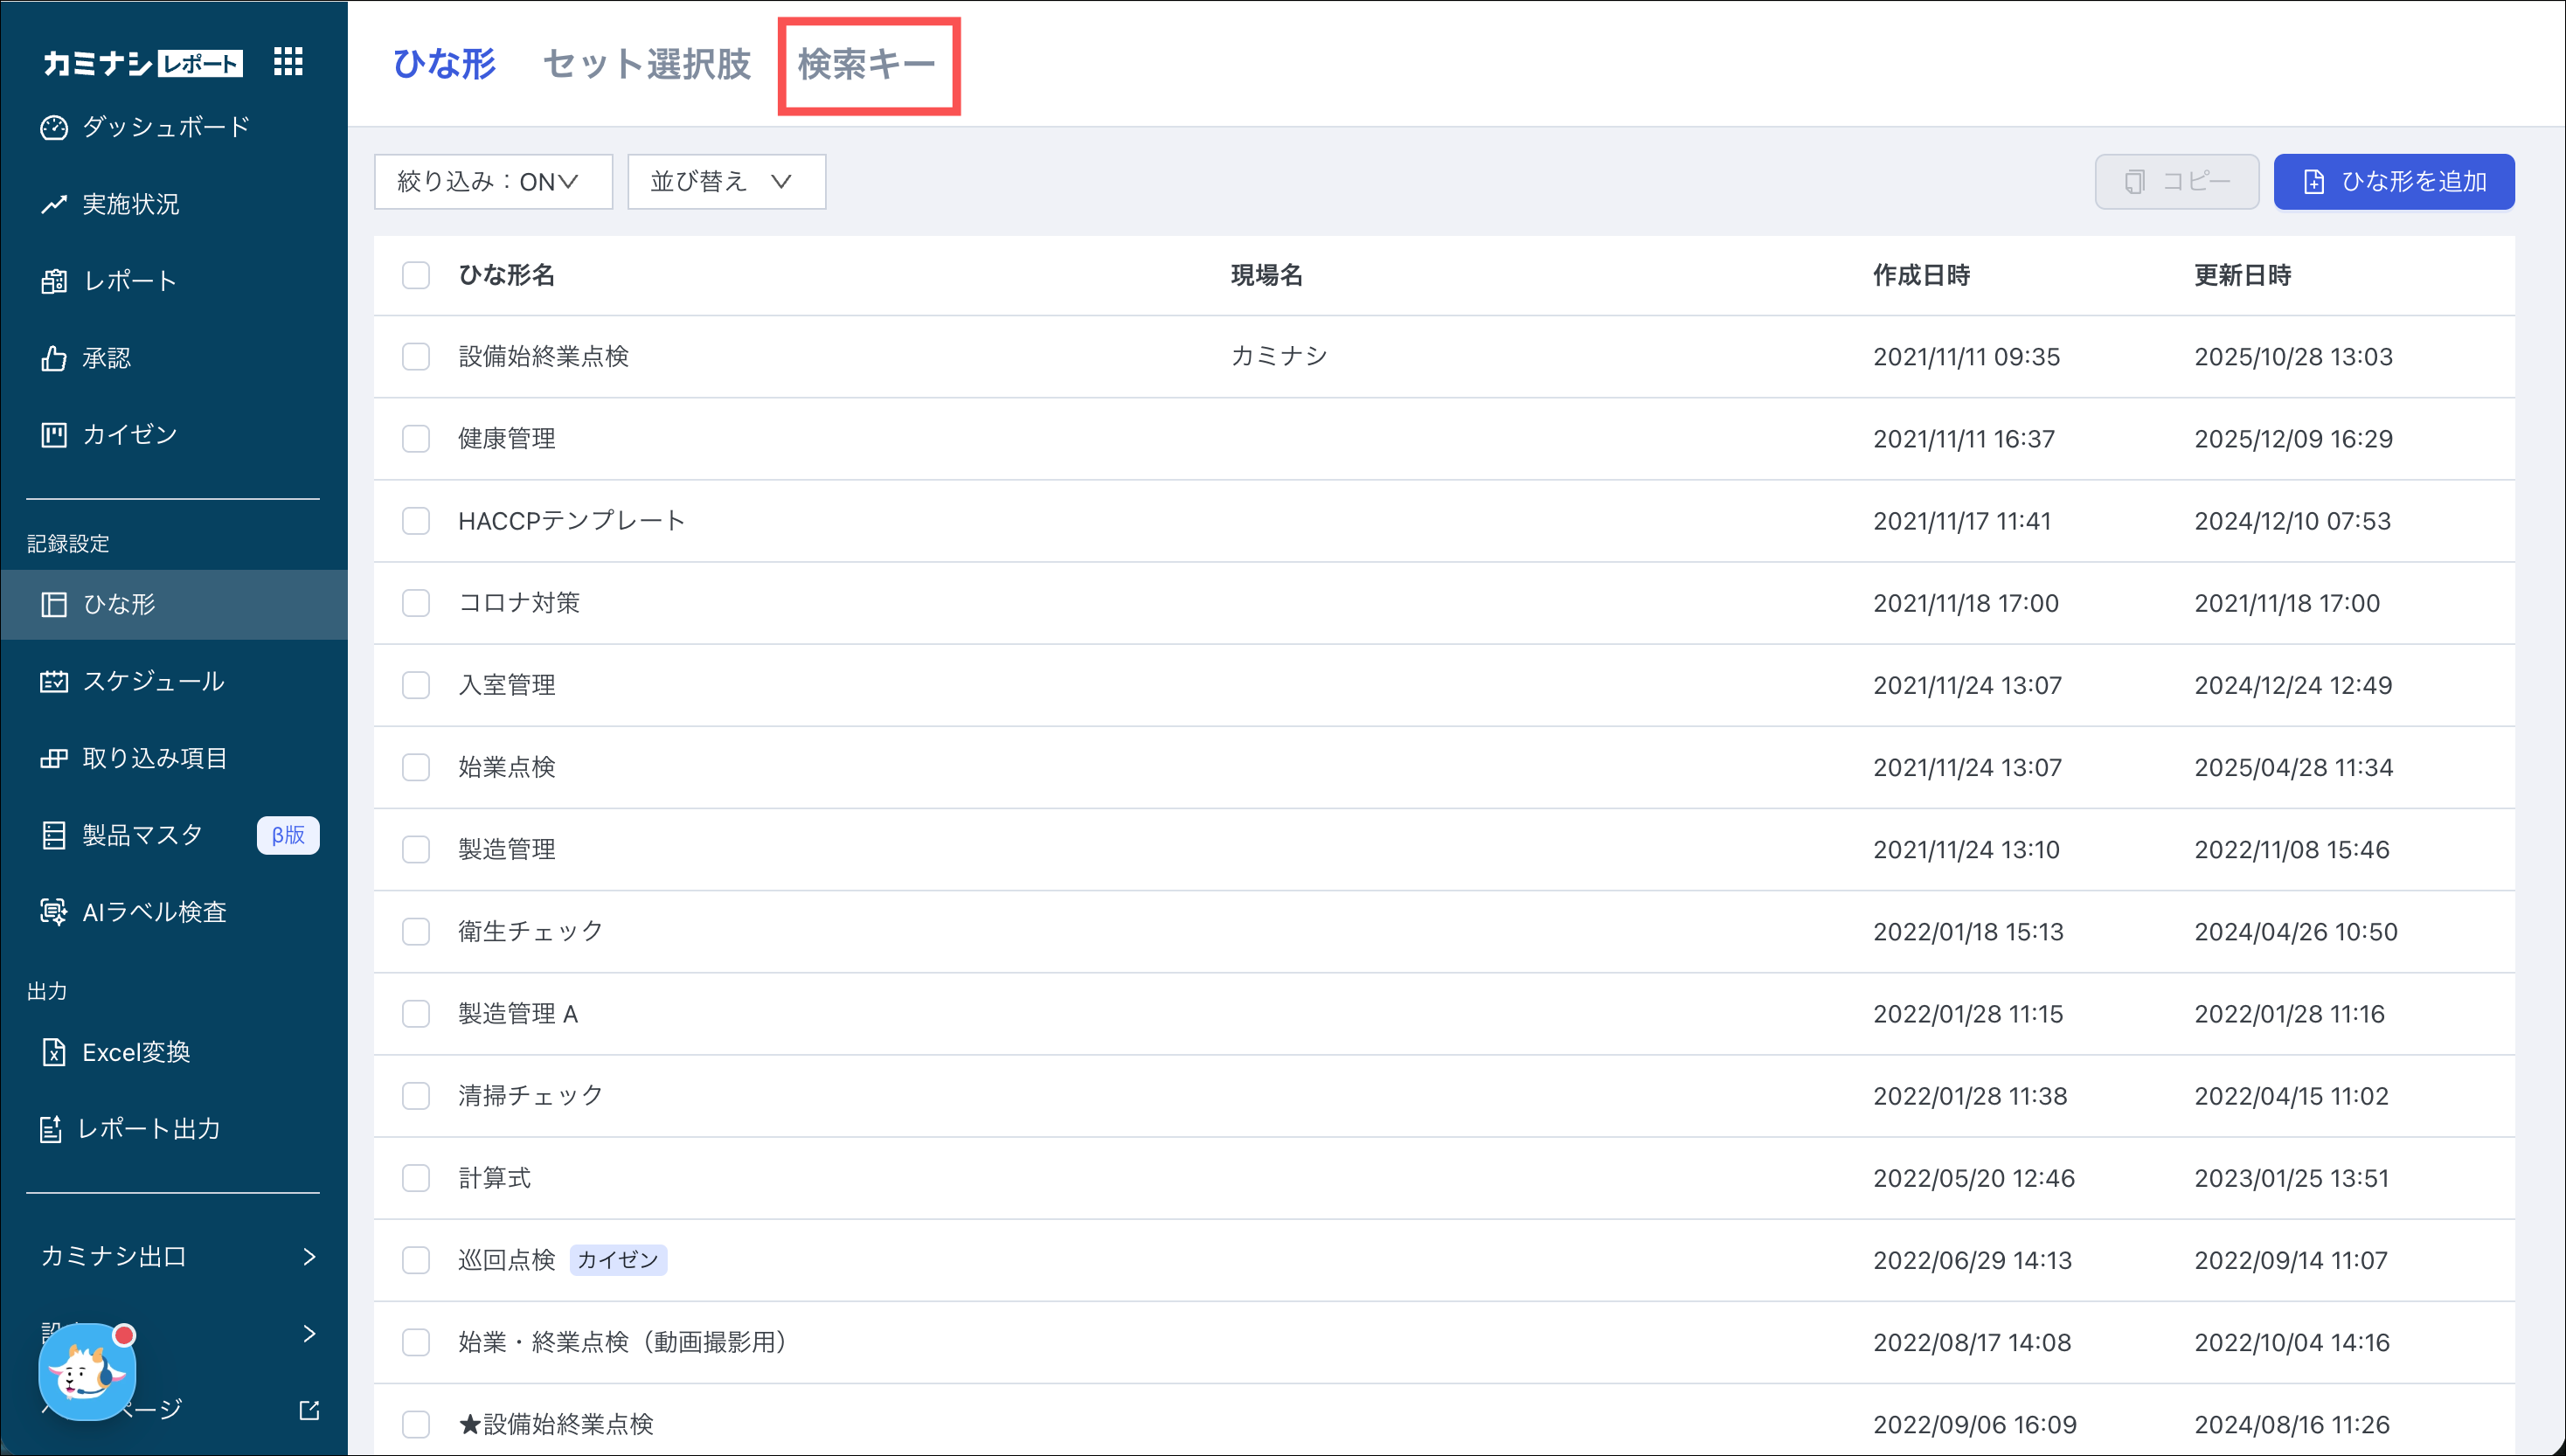Switch to the 検索キー tab

pos(867,65)
